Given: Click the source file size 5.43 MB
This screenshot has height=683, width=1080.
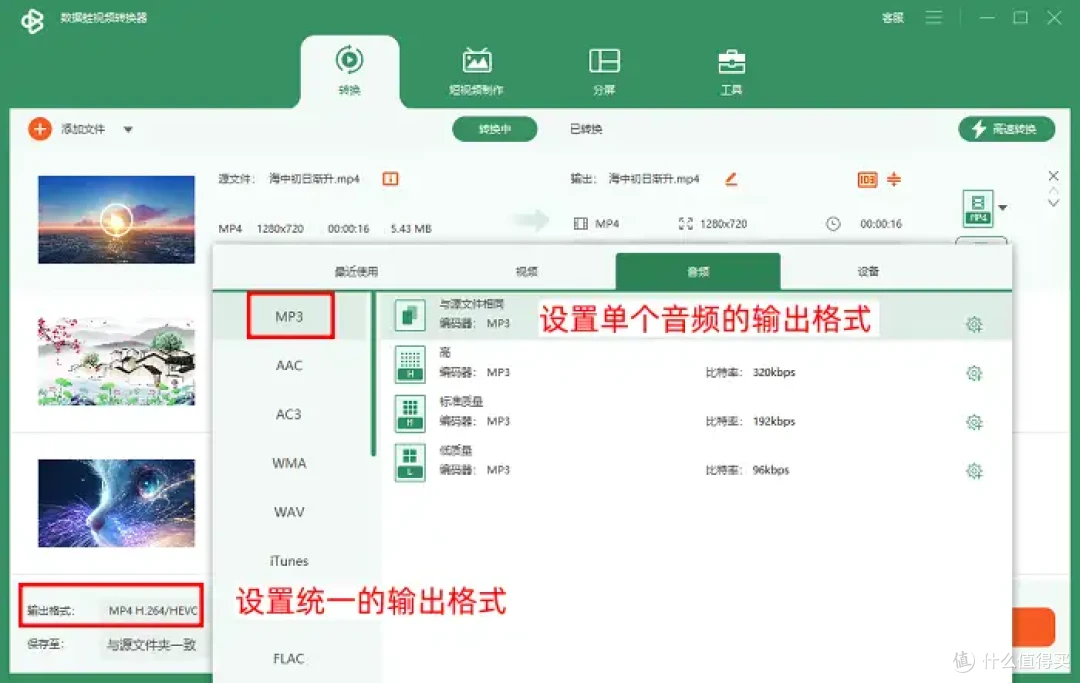Looking at the screenshot, I should [411, 229].
